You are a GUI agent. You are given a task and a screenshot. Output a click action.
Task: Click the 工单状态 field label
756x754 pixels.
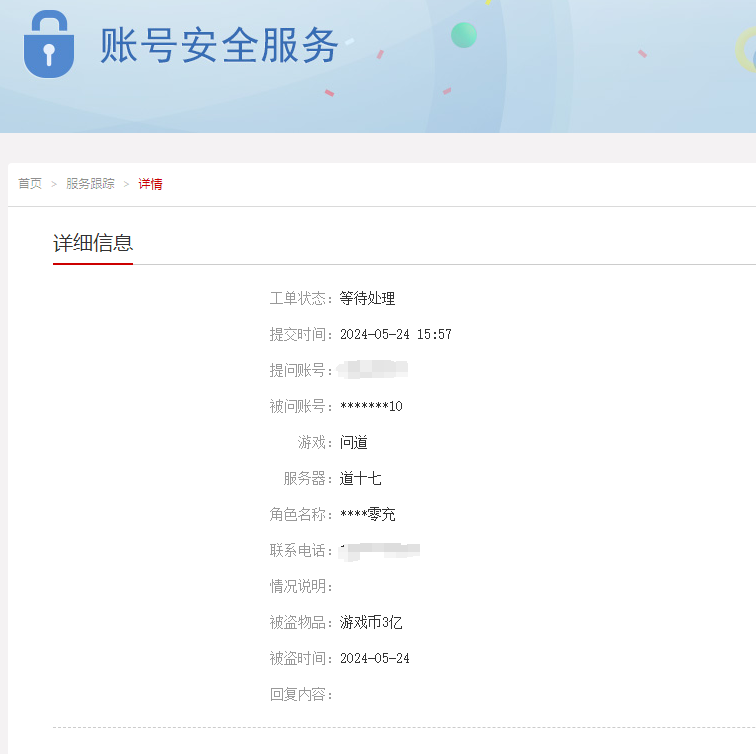coord(300,298)
